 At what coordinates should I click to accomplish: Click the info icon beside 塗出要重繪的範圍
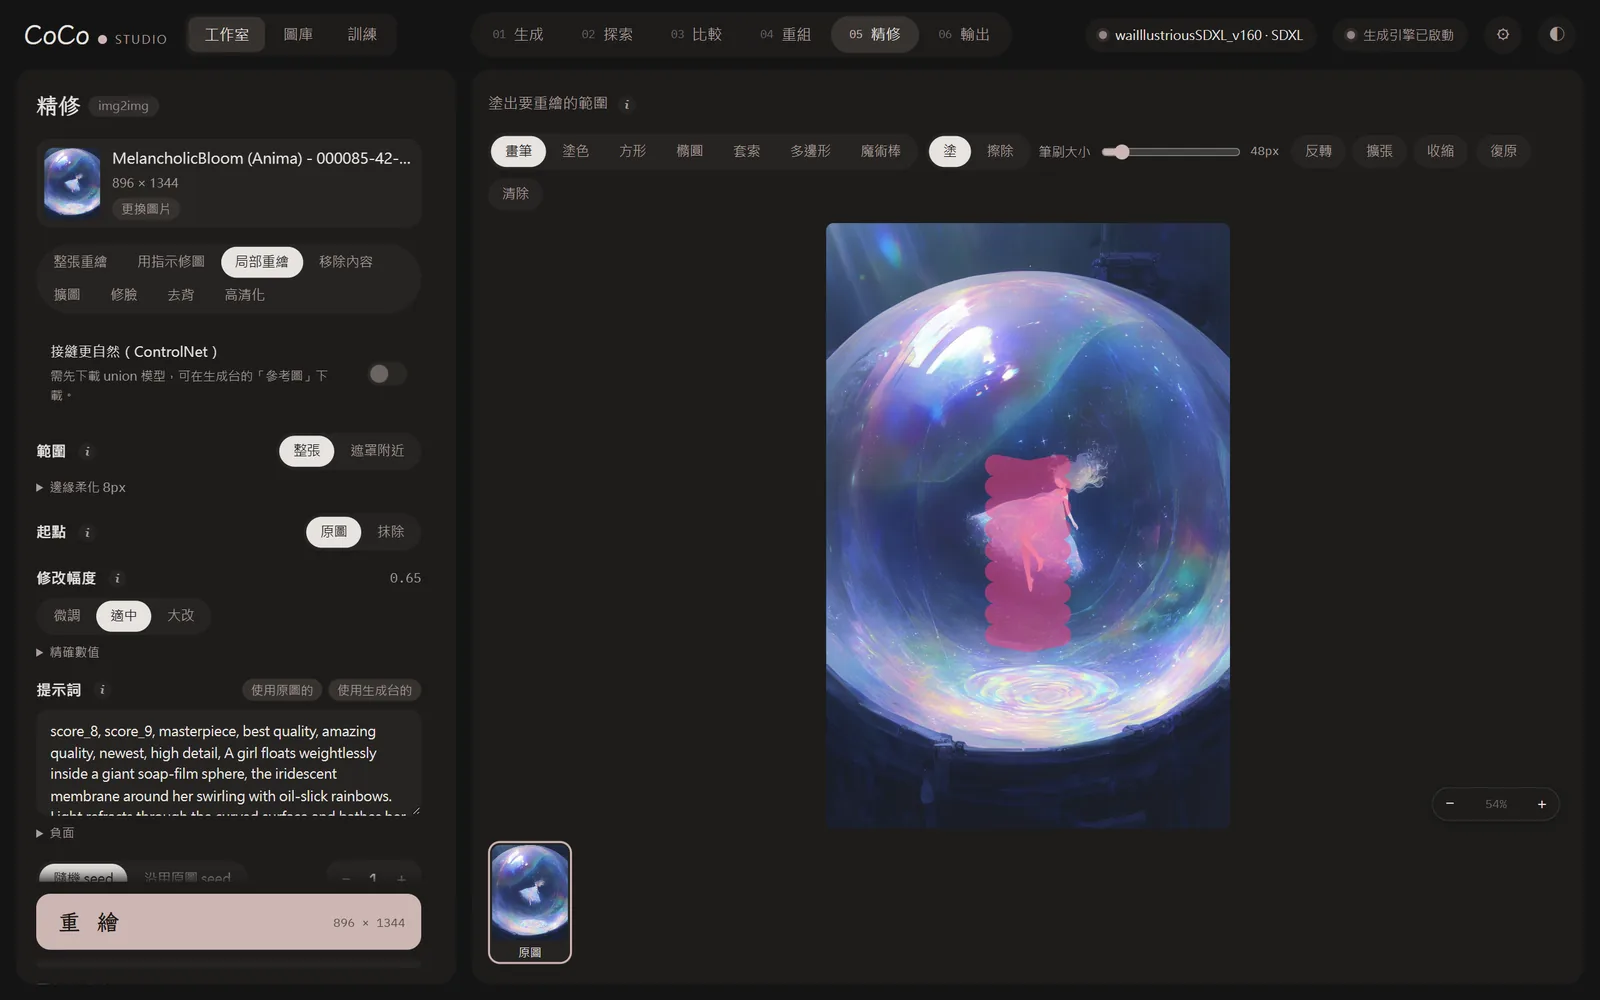click(627, 104)
